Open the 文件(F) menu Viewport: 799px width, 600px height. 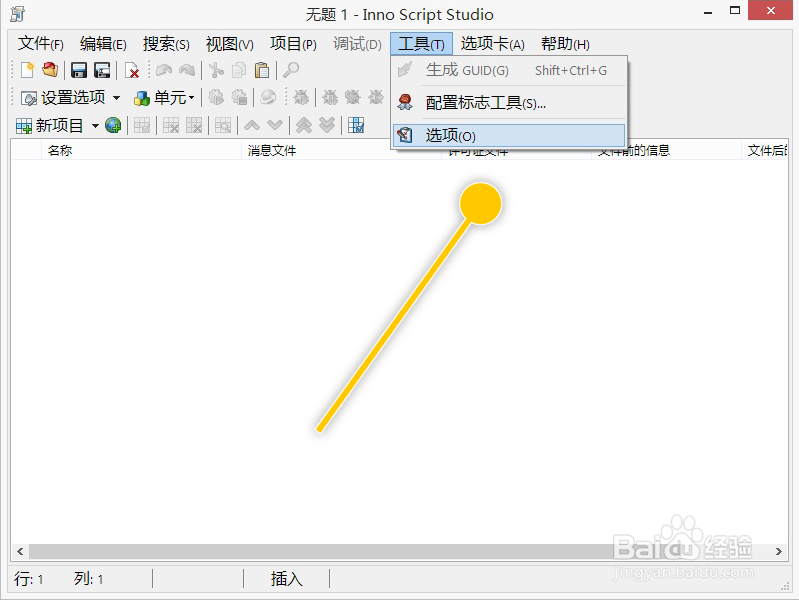[41, 44]
